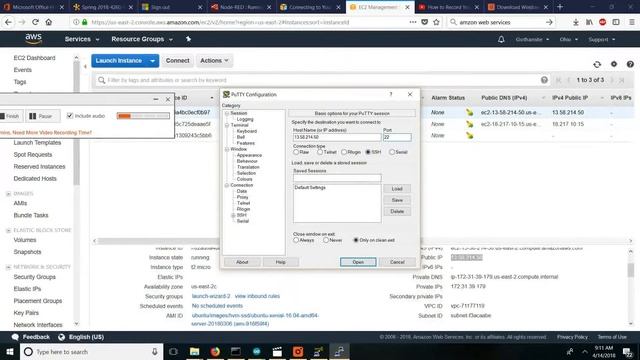Click the PuTTY taskbar icon
640x360 pixels.
point(339,351)
